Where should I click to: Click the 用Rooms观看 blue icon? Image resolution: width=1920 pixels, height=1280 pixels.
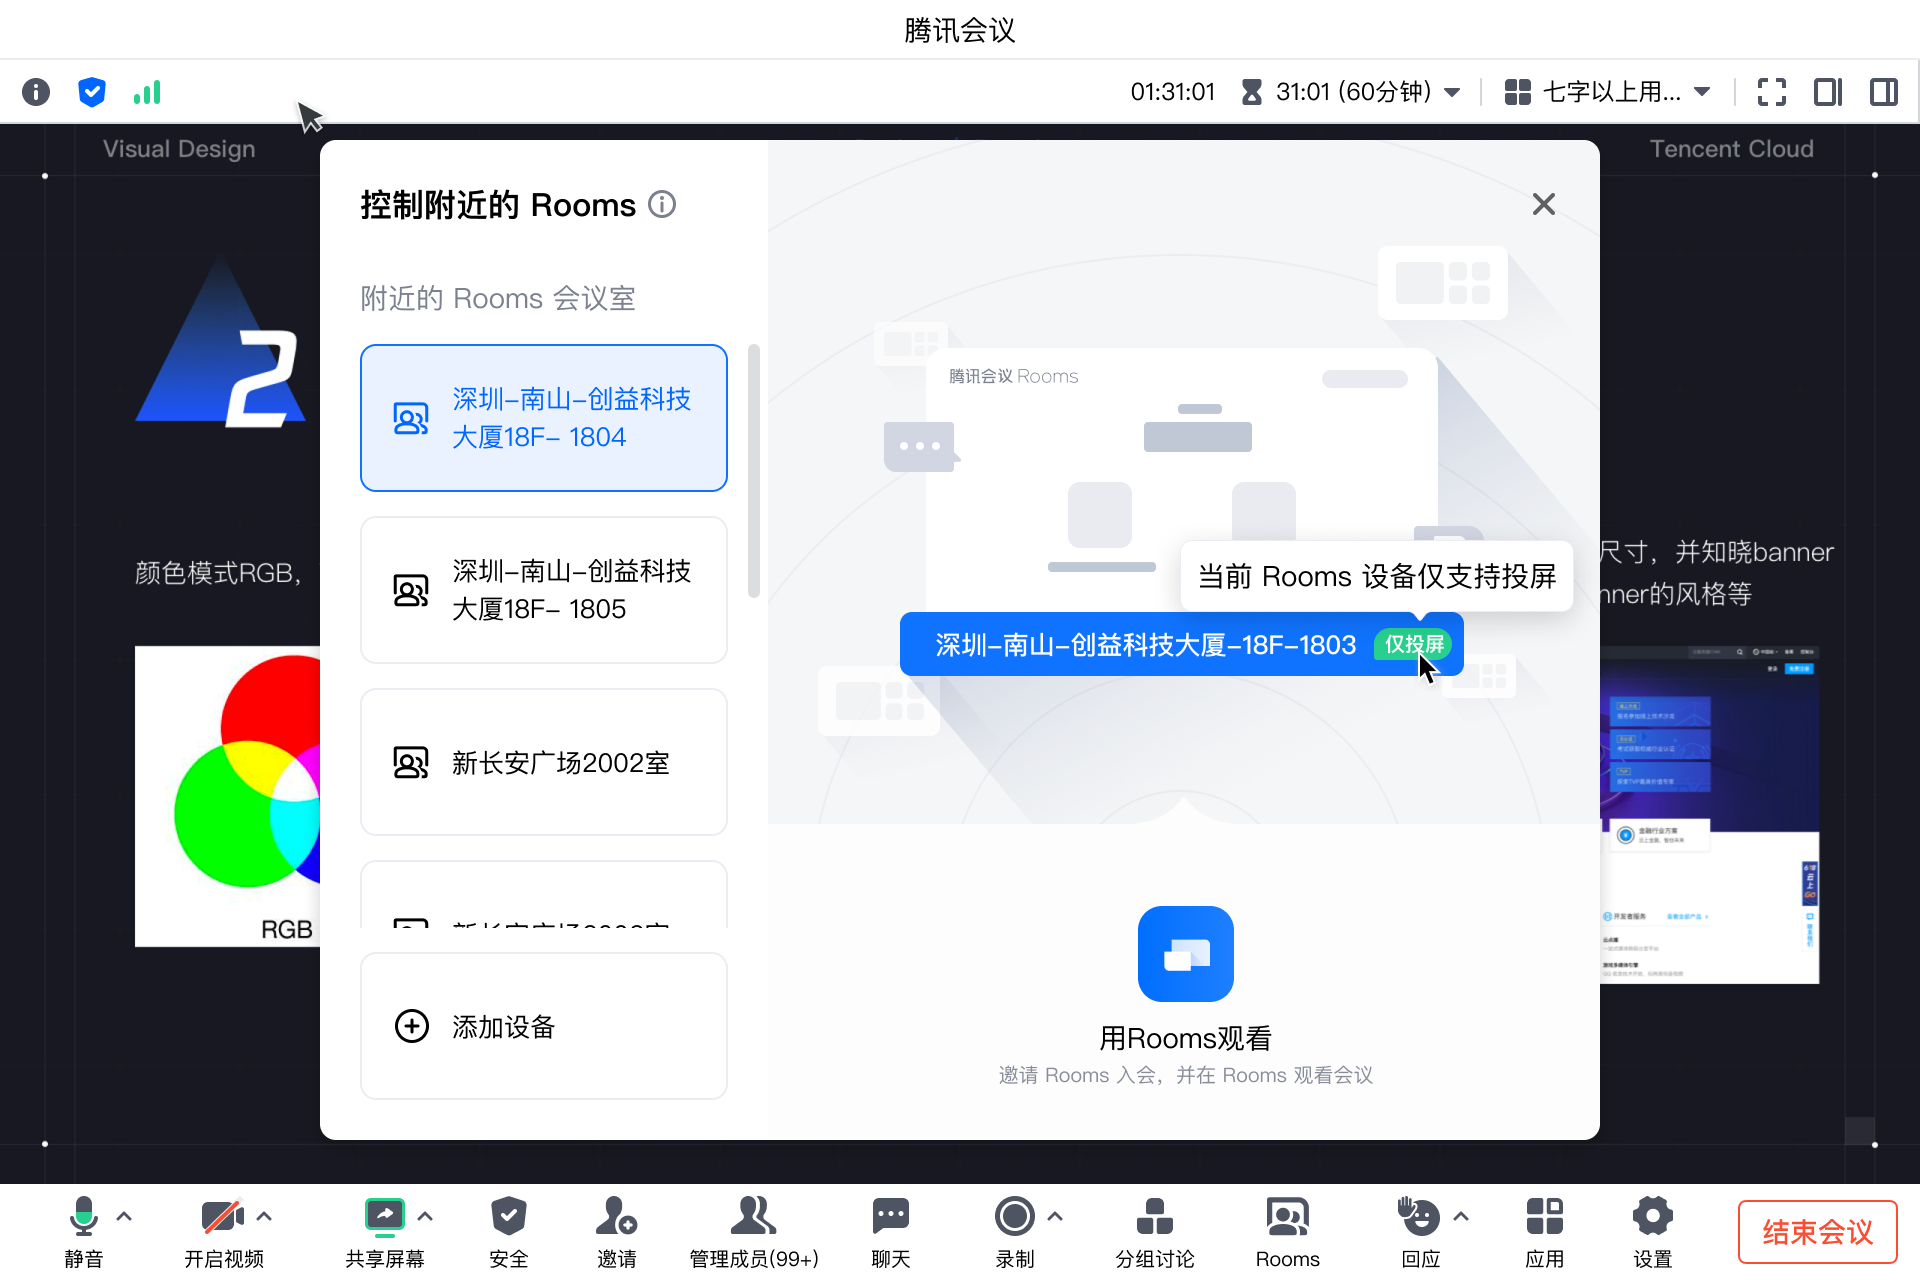(x=1185, y=953)
